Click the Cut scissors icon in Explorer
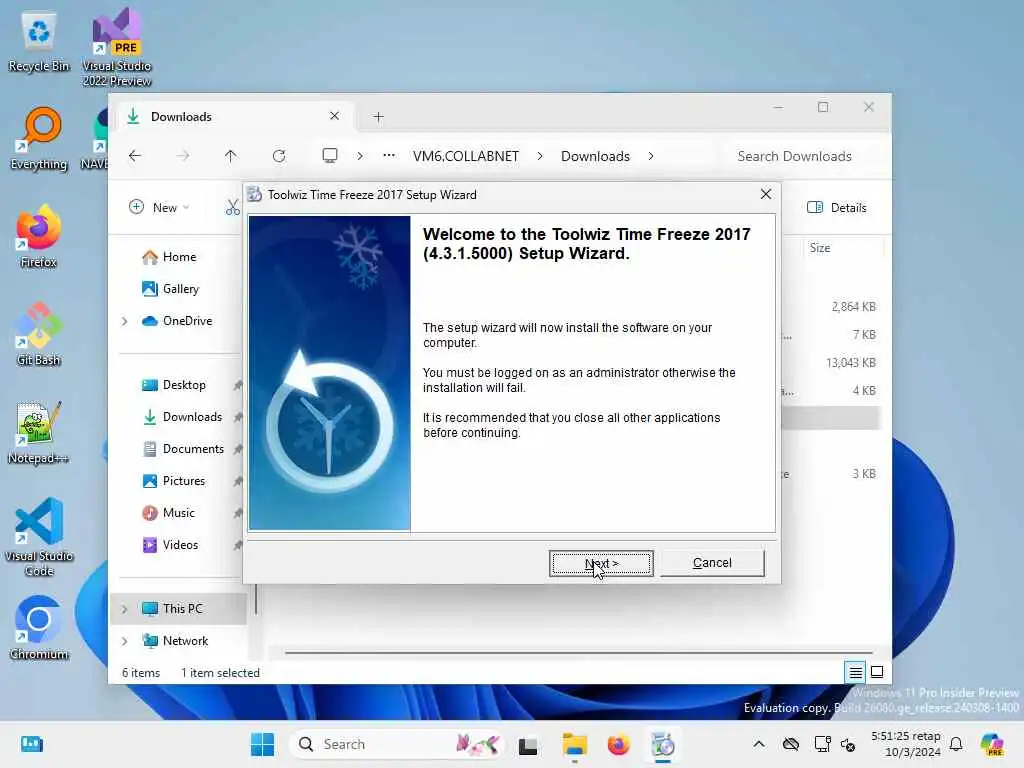Image resolution: width=1024 pixels, height=768 pixels. click(x=232, y=208)
